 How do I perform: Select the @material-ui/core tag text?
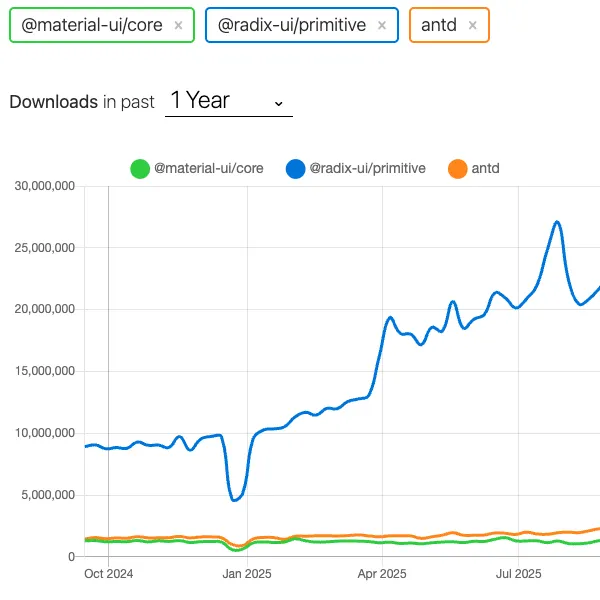click(x=87, y=26)
